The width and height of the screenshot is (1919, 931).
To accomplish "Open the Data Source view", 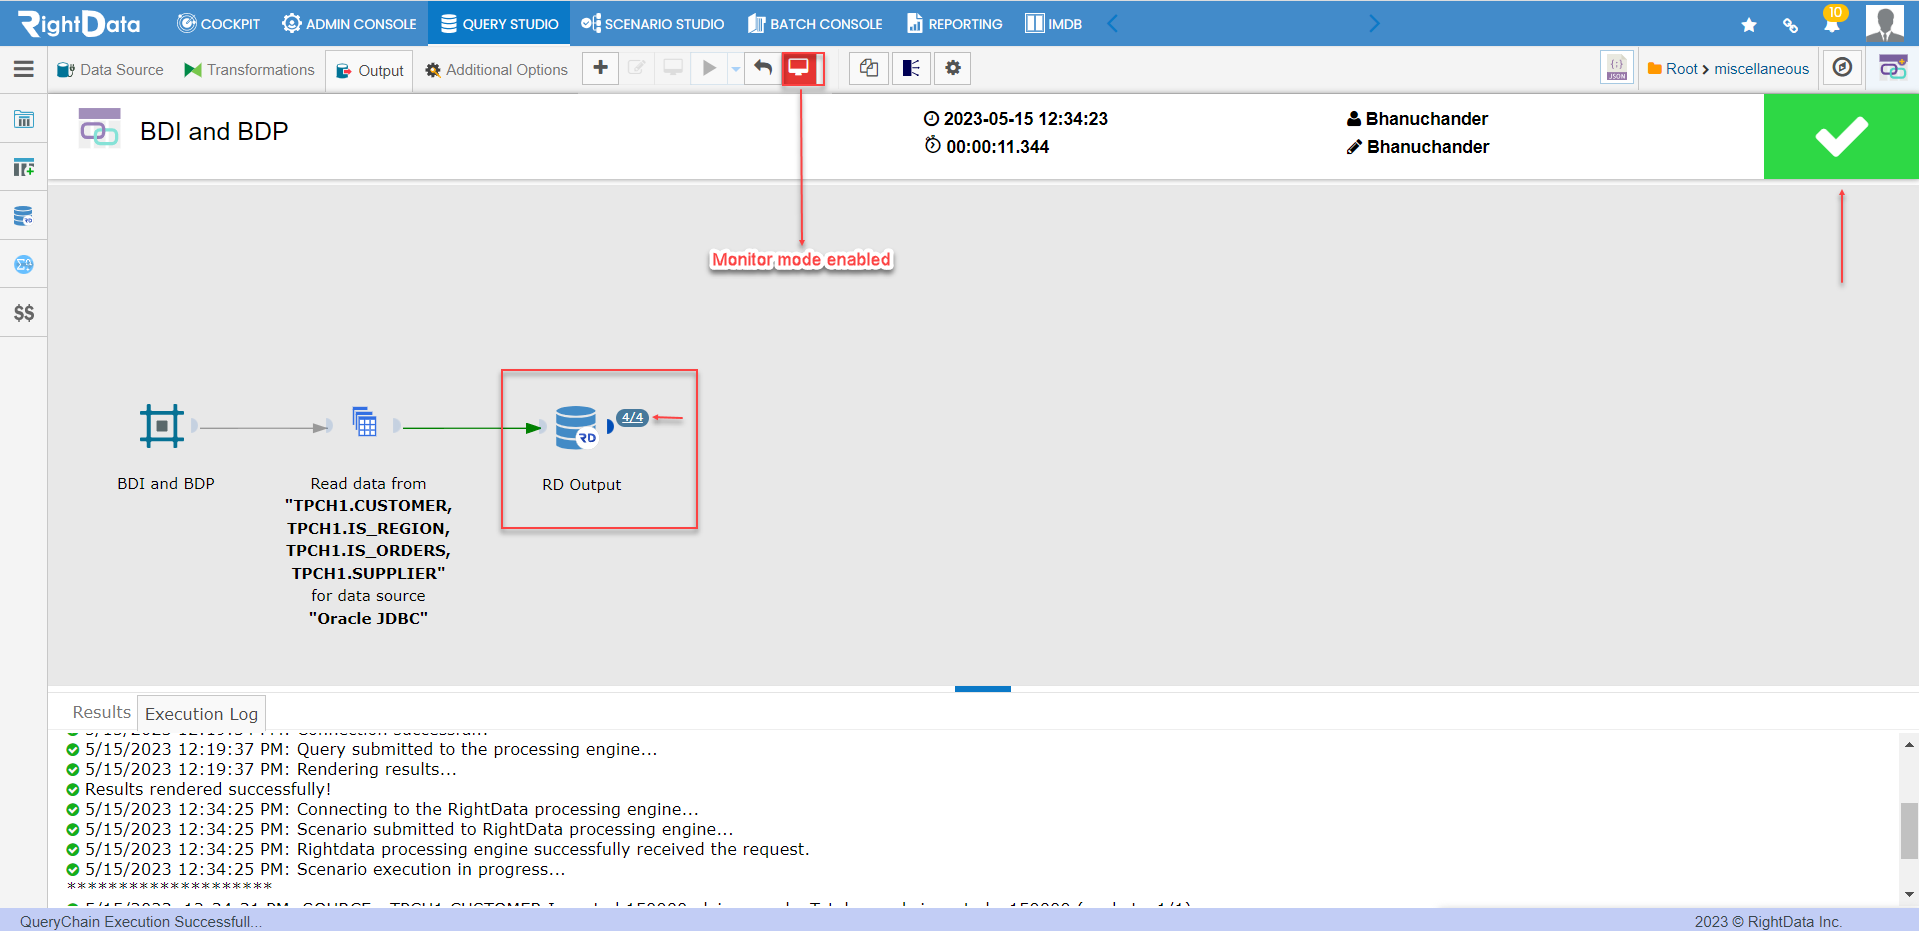I will [109, 69].
